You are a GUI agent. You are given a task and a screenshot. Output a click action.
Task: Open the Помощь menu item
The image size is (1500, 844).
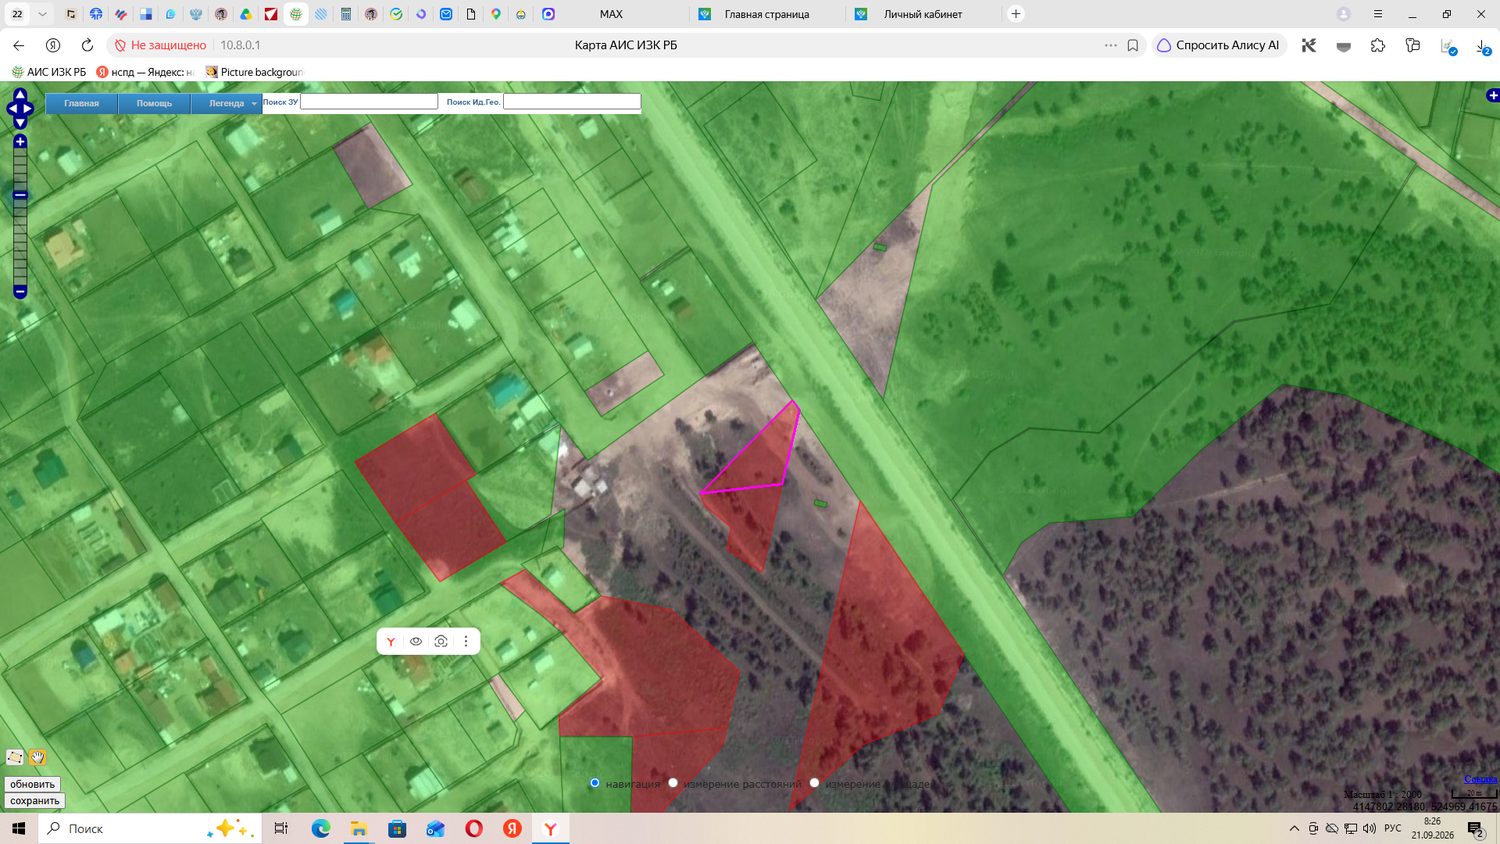pyautogui.click(x=154, y=103)
